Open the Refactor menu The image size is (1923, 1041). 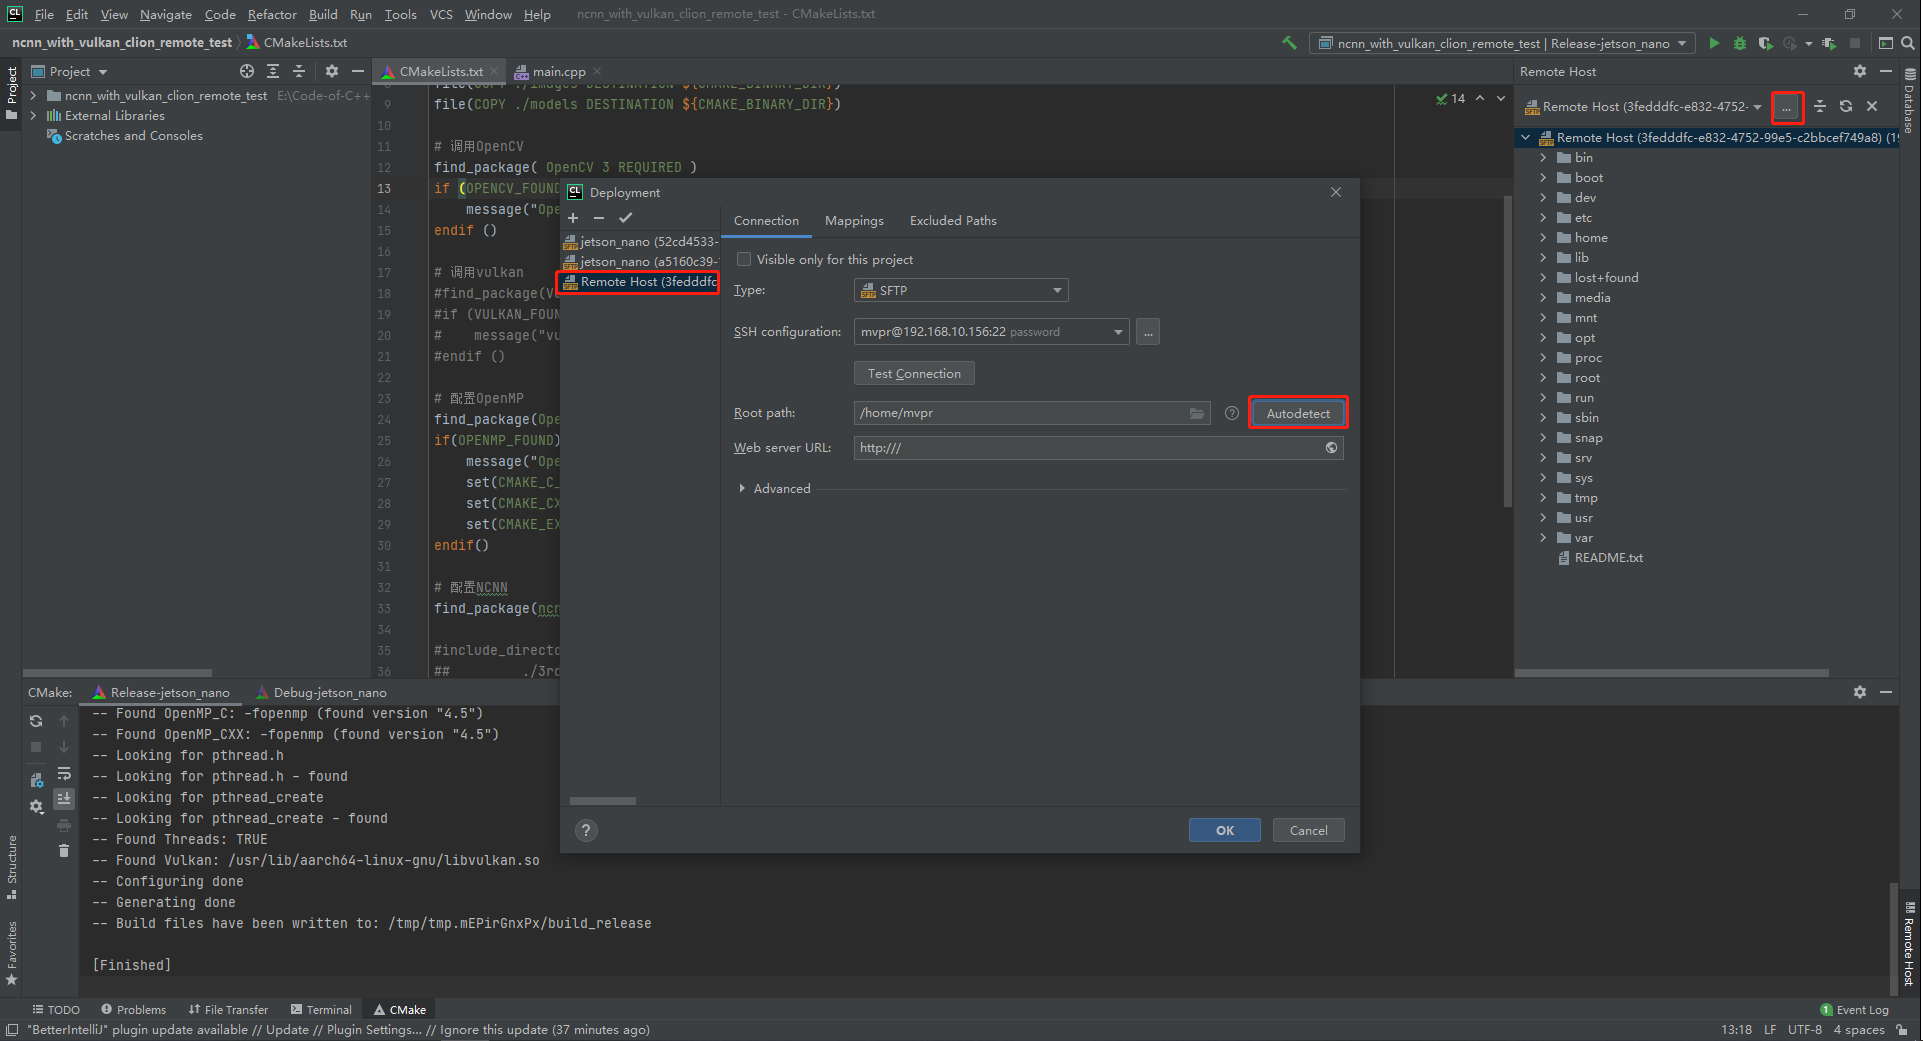(x=272, y=14)
